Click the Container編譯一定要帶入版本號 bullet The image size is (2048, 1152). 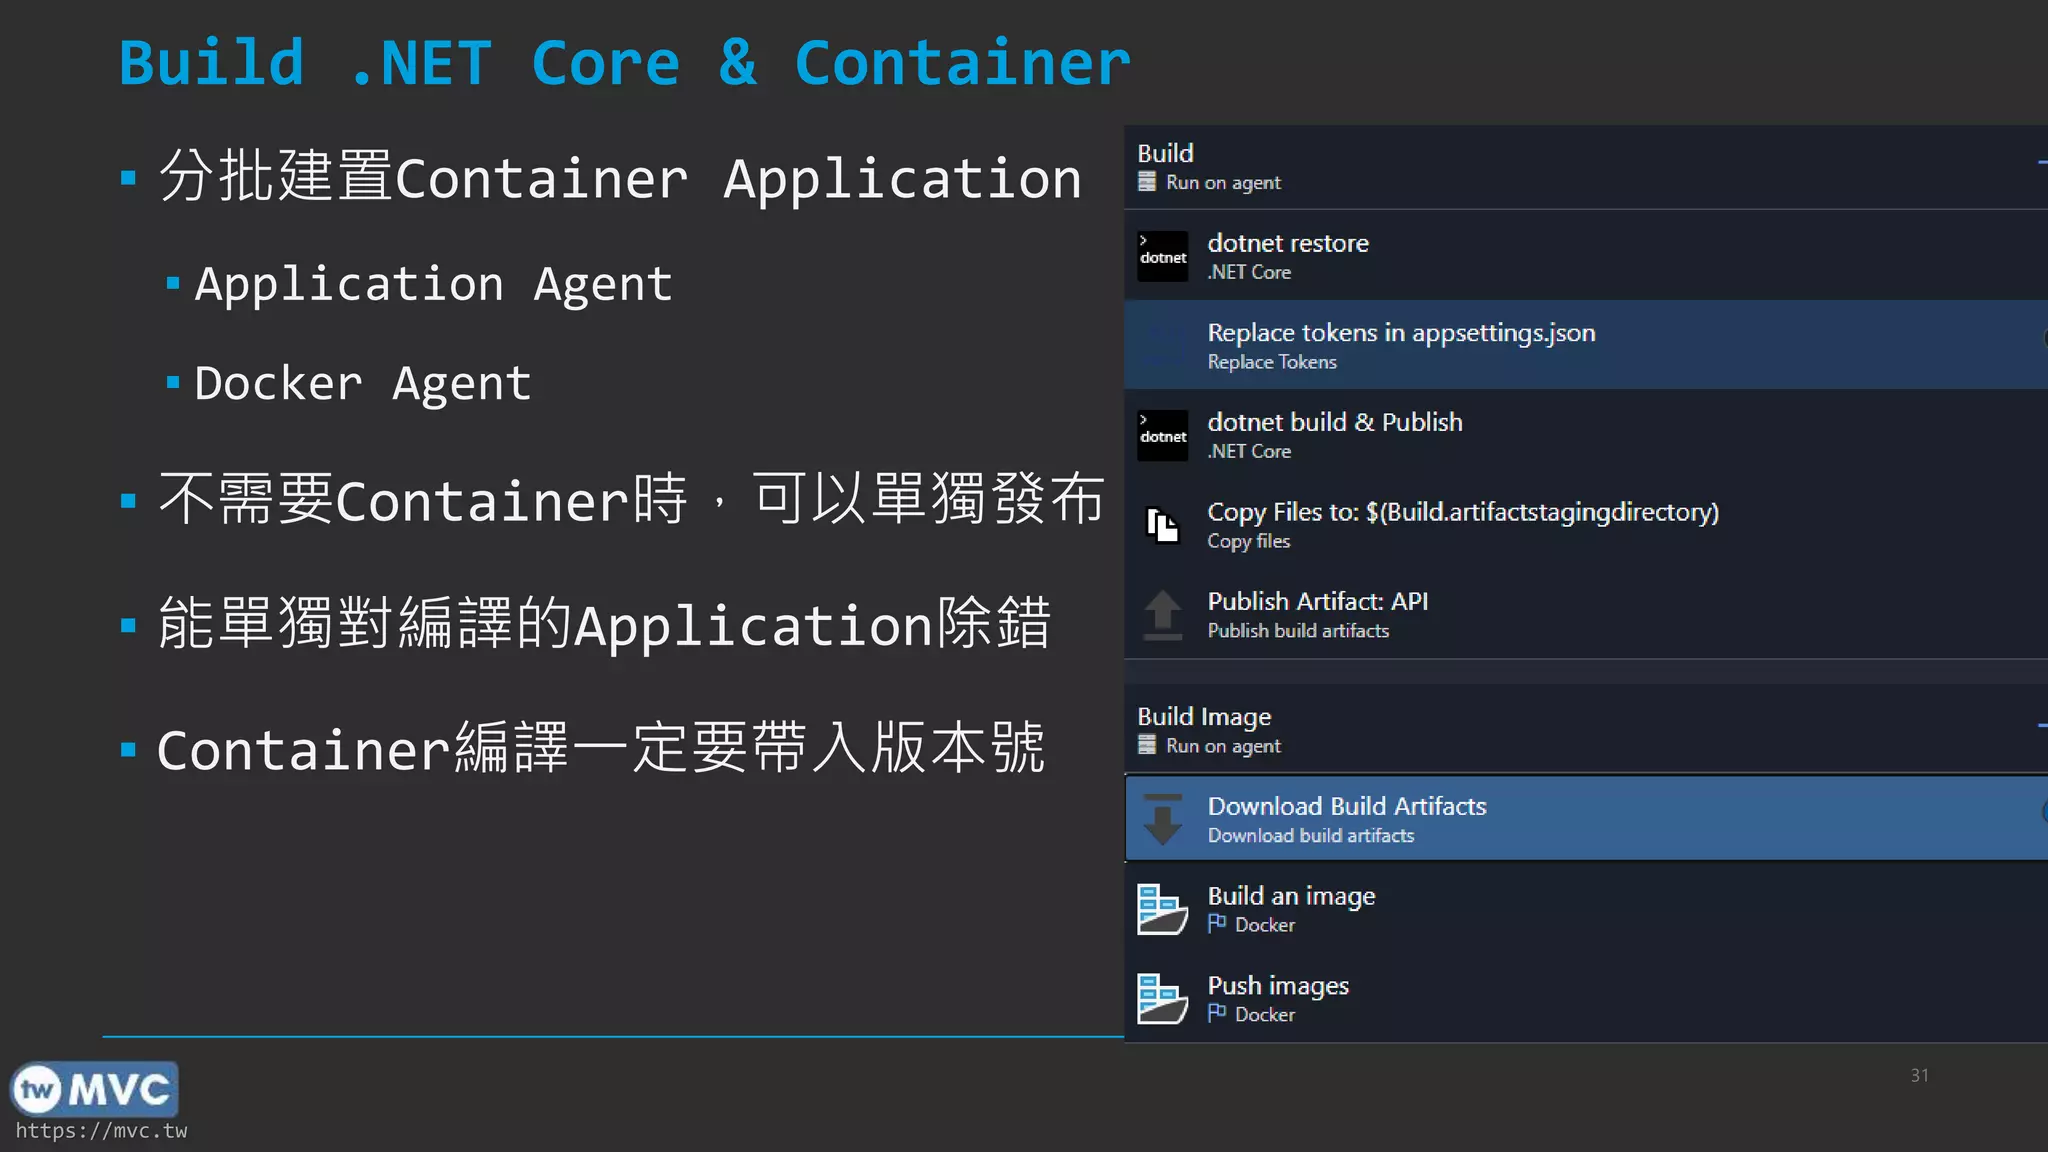[x=600, y=748]
